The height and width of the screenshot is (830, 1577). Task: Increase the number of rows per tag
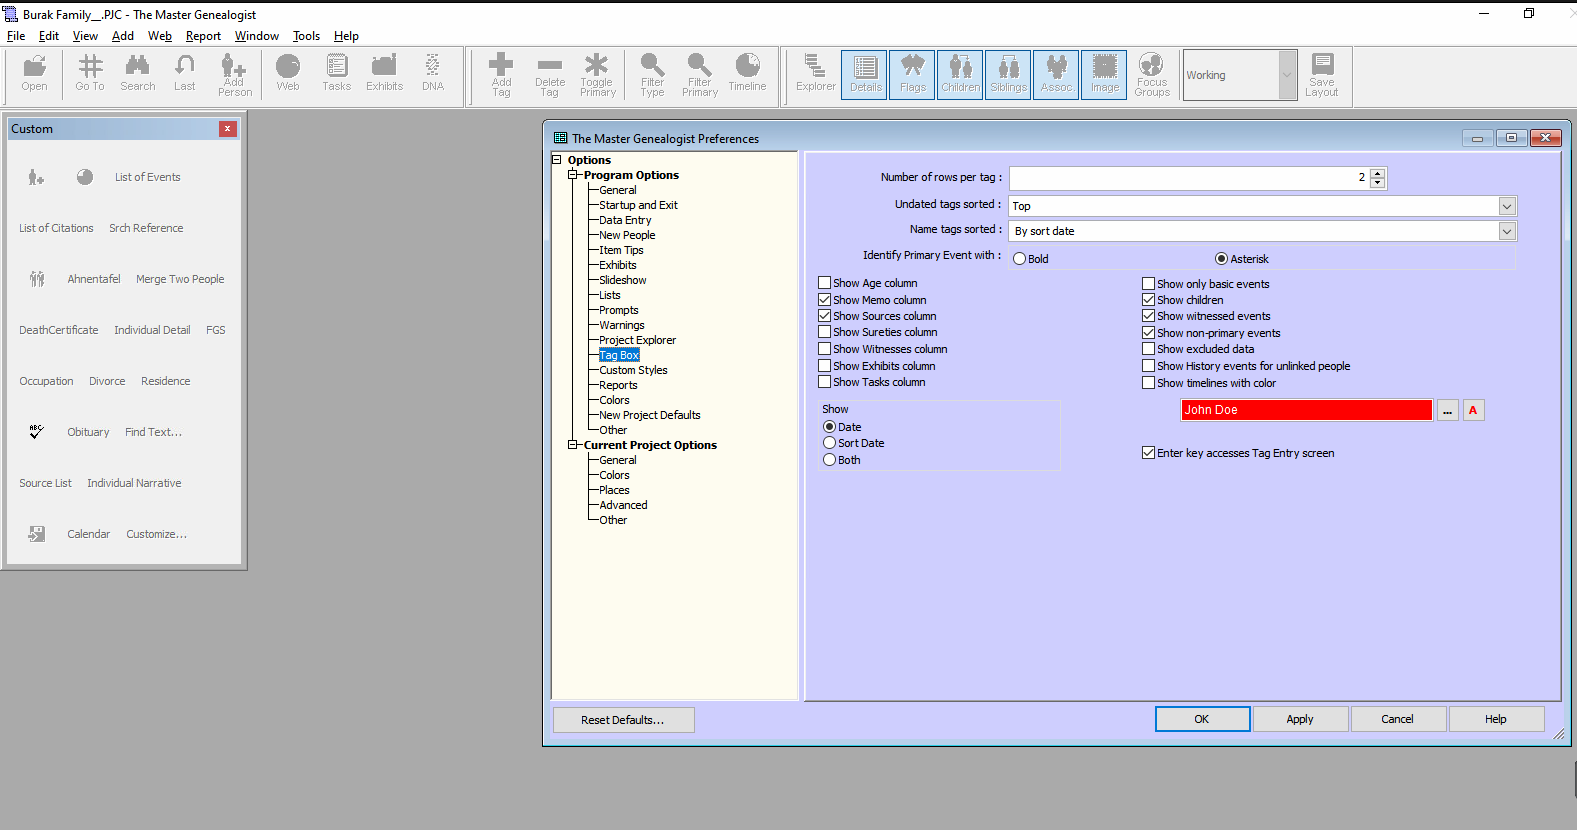point(1378,173)
